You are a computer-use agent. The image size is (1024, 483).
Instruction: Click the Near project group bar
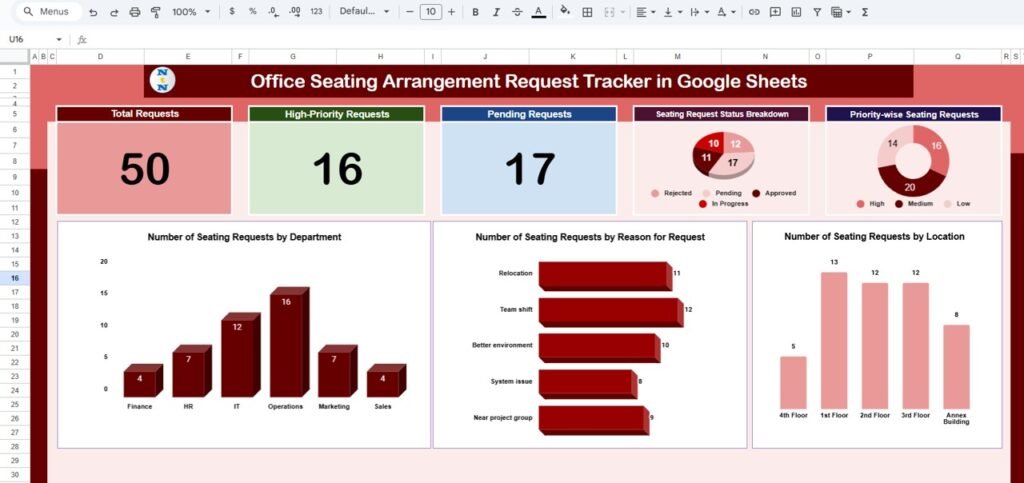coord(594,420)
